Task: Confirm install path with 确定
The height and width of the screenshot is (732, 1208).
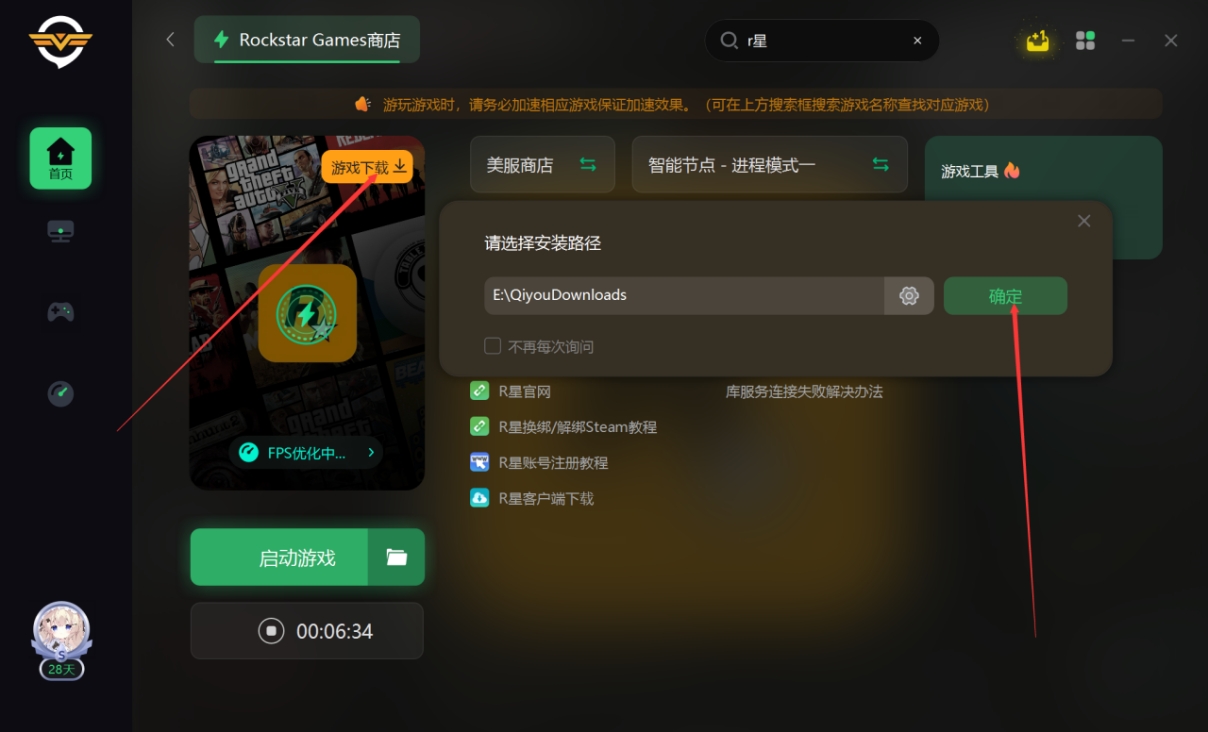Action: pyautogui.click(x=1005, y=296)
